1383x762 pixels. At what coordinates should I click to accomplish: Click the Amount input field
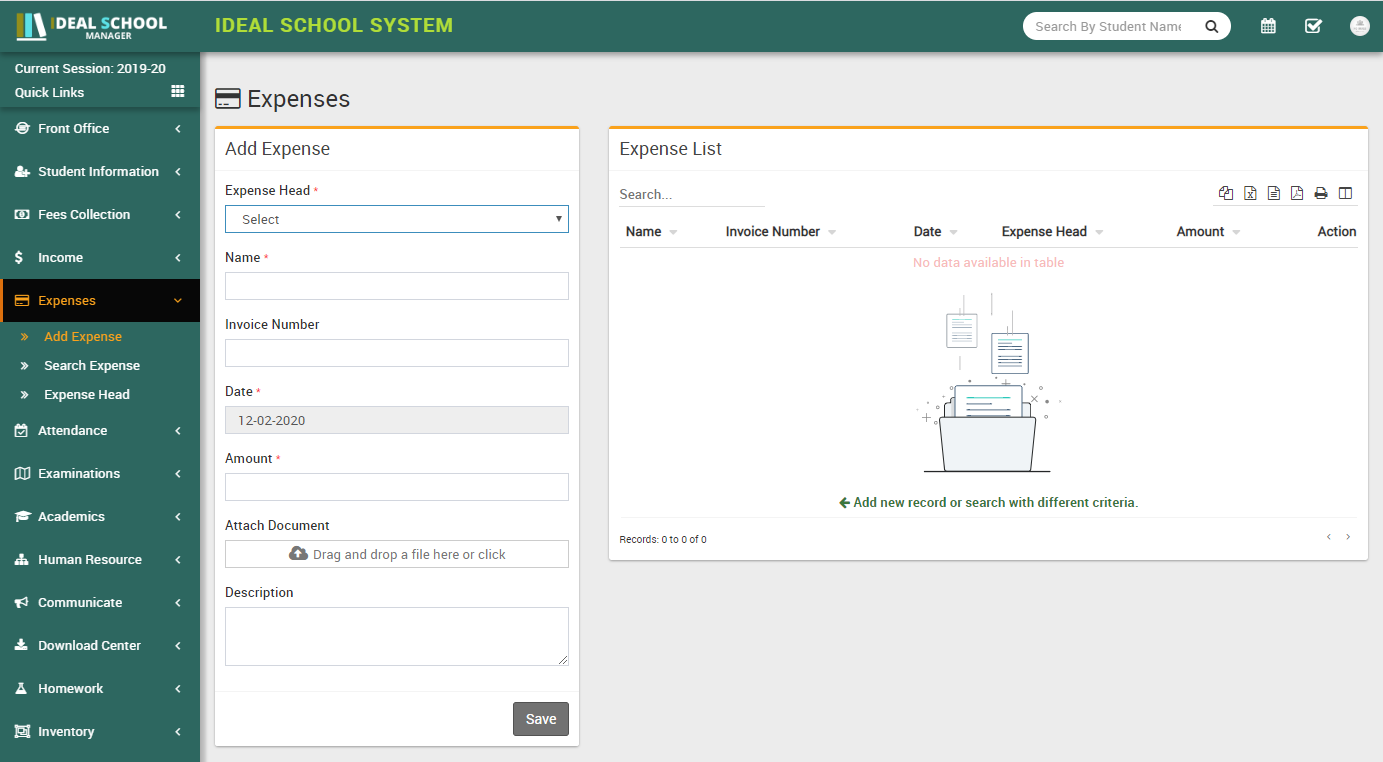click(x=397, y=487)
